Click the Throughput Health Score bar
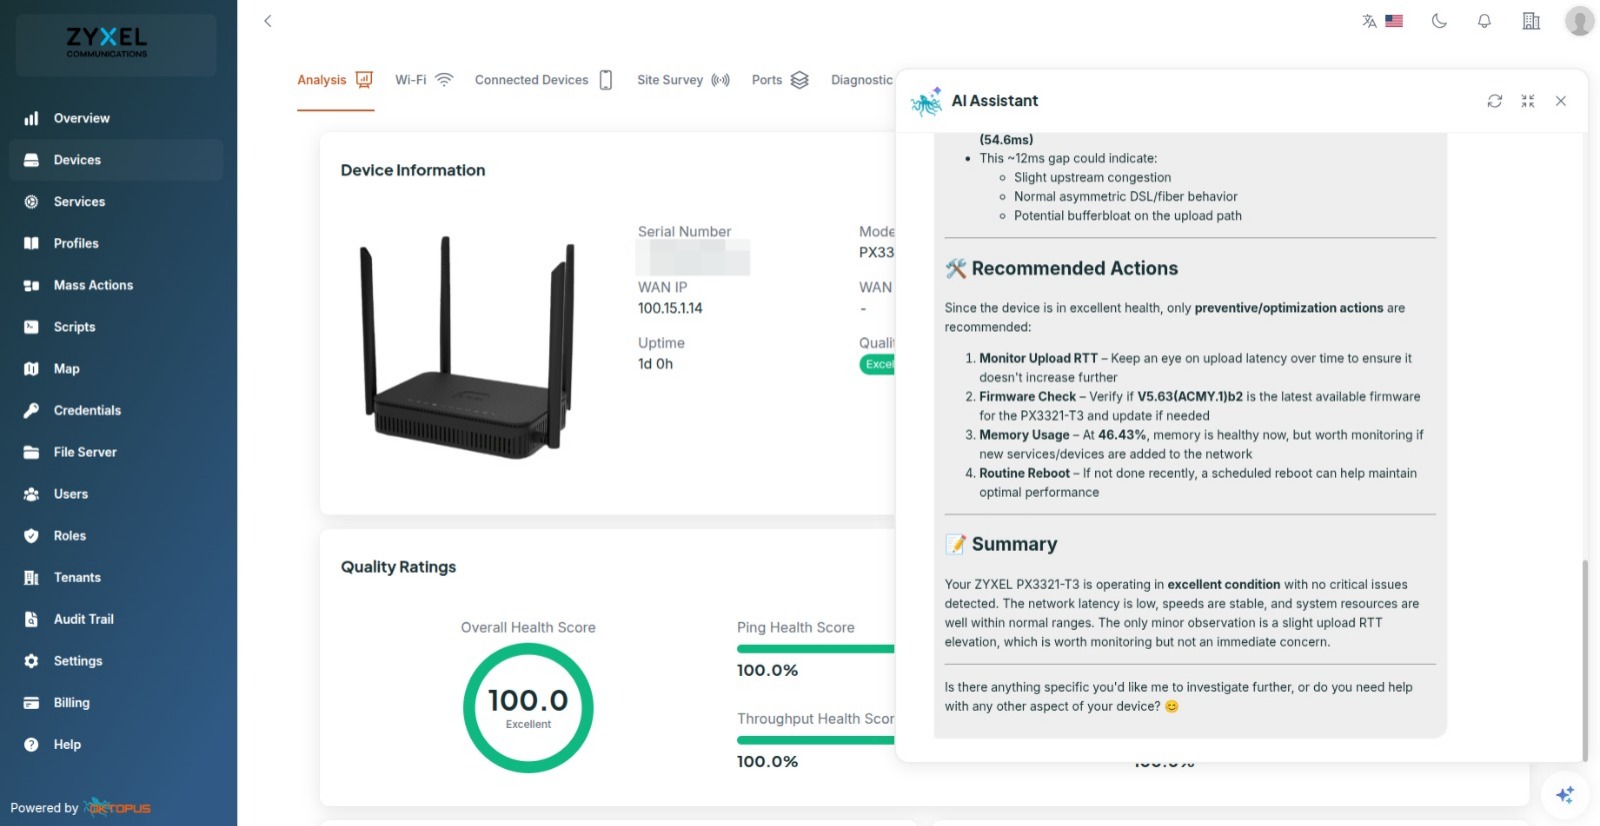Viewport: 1600px width, 826px height. (815, 740)
